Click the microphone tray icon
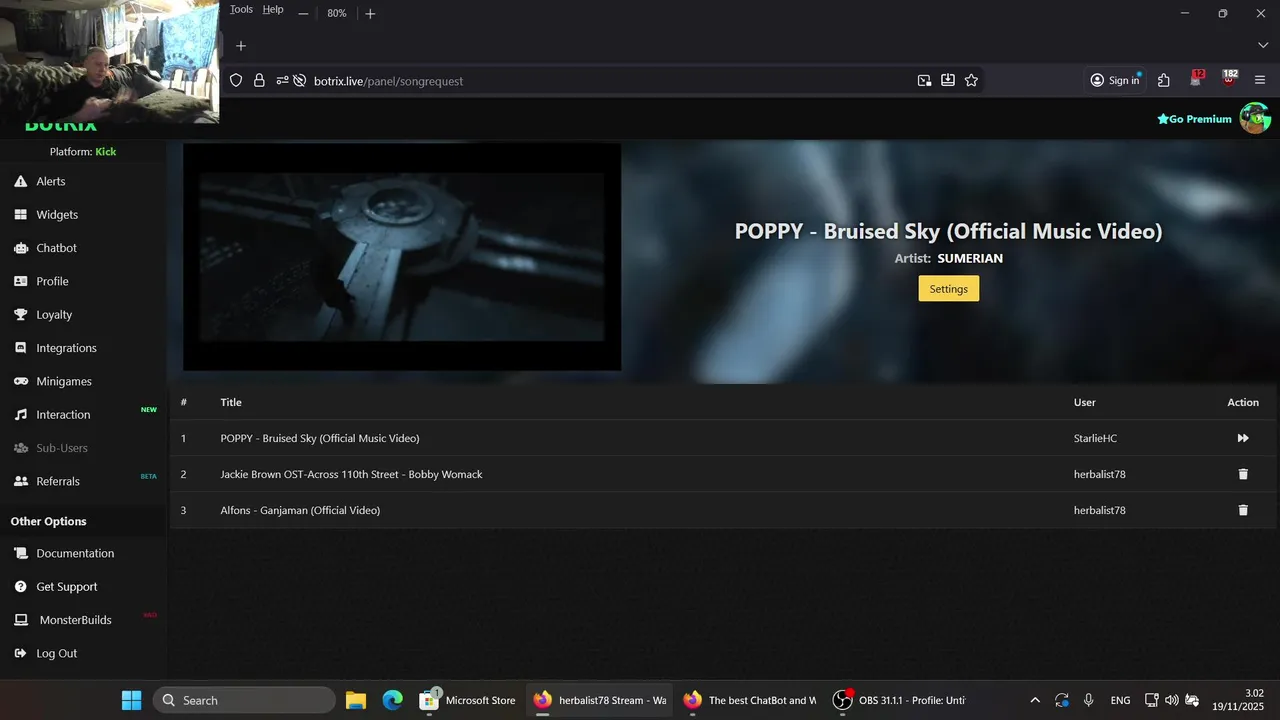This screenshot has height=720, width=1280. click(1088, 700)
